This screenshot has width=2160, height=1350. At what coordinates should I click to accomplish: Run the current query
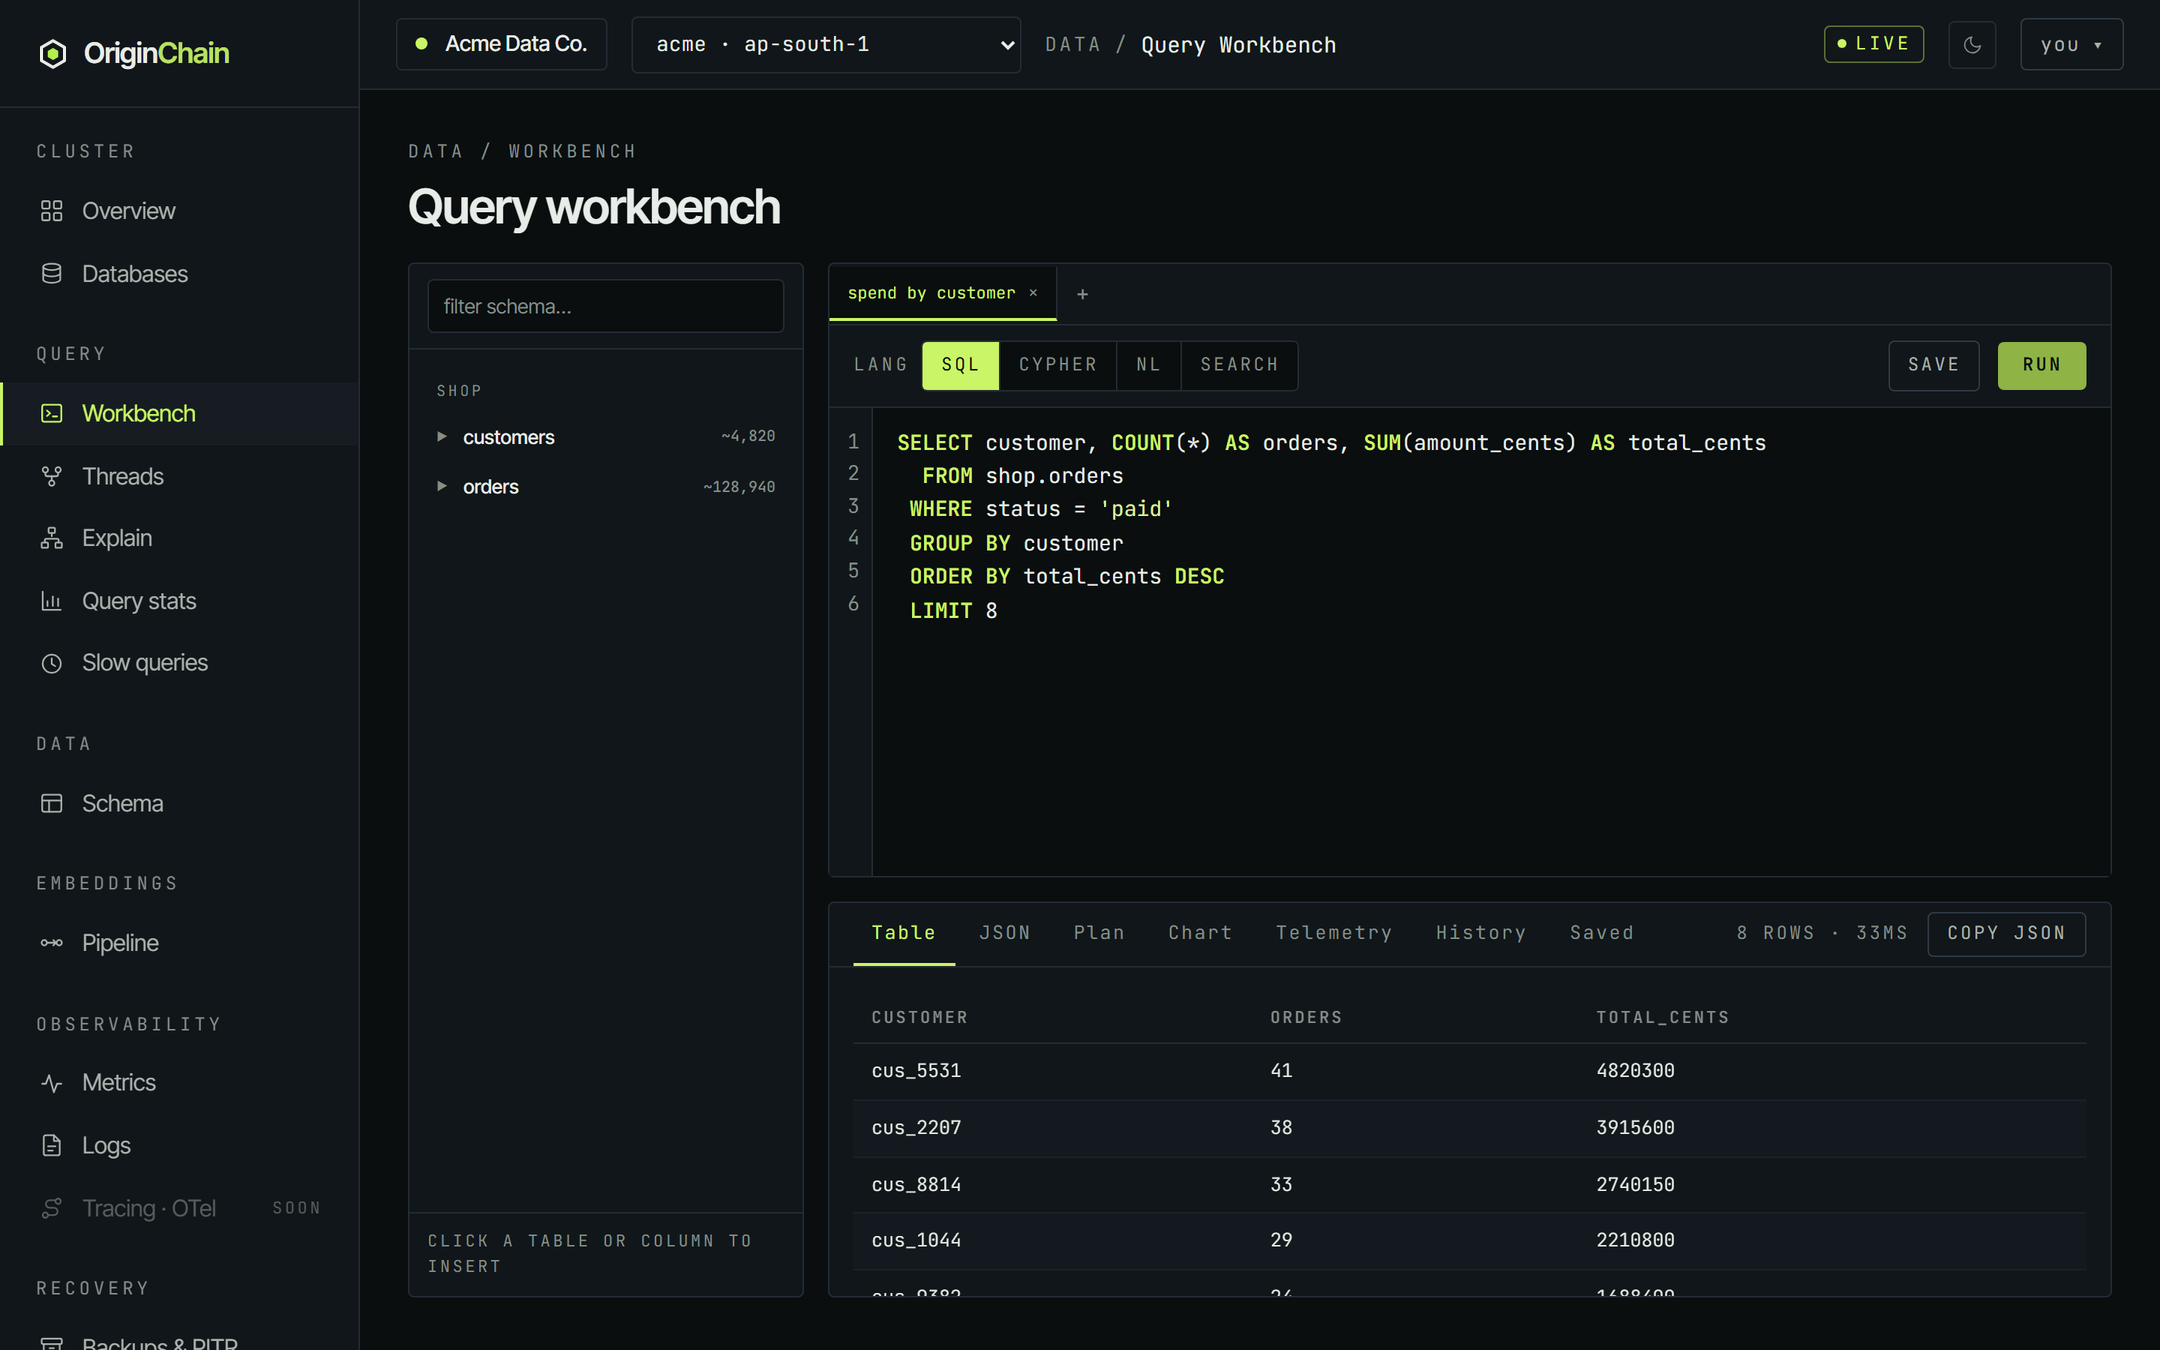[2042, 365]
